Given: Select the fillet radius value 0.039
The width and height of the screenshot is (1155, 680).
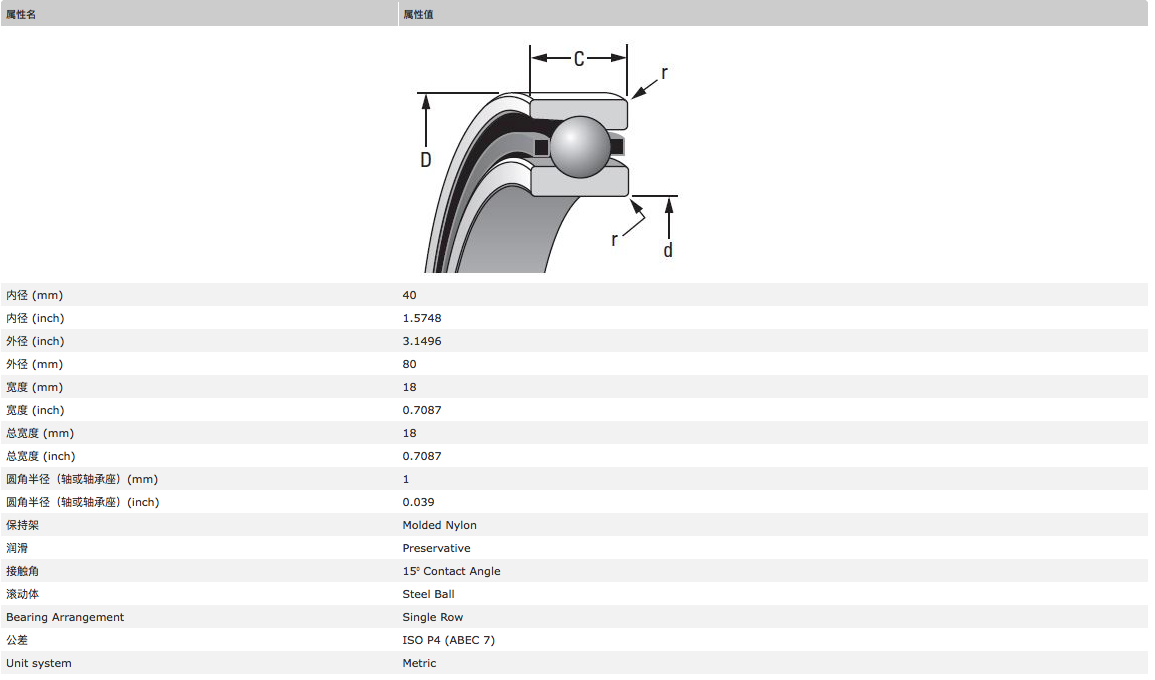Looking at the screenshot, I should 419,502.
